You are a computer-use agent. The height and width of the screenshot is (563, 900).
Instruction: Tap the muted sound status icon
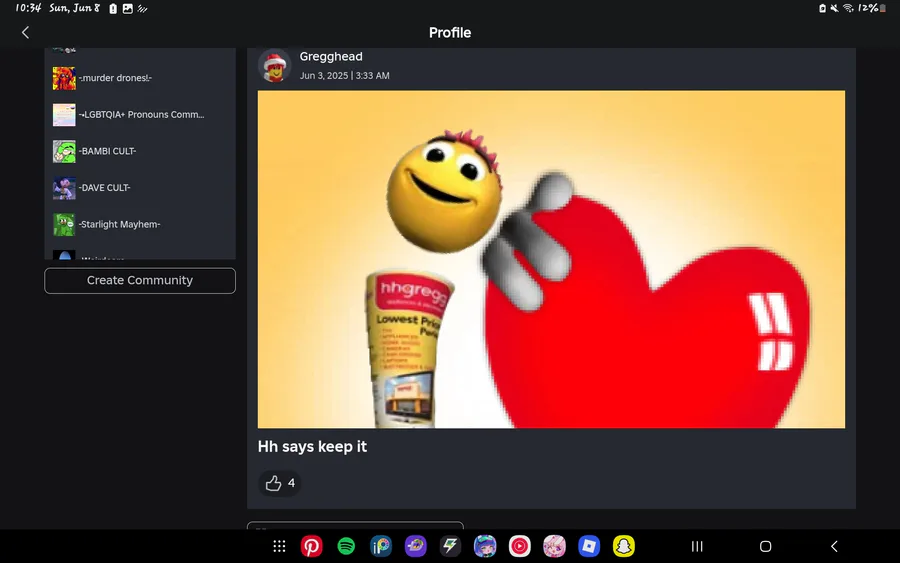[834, 8]
